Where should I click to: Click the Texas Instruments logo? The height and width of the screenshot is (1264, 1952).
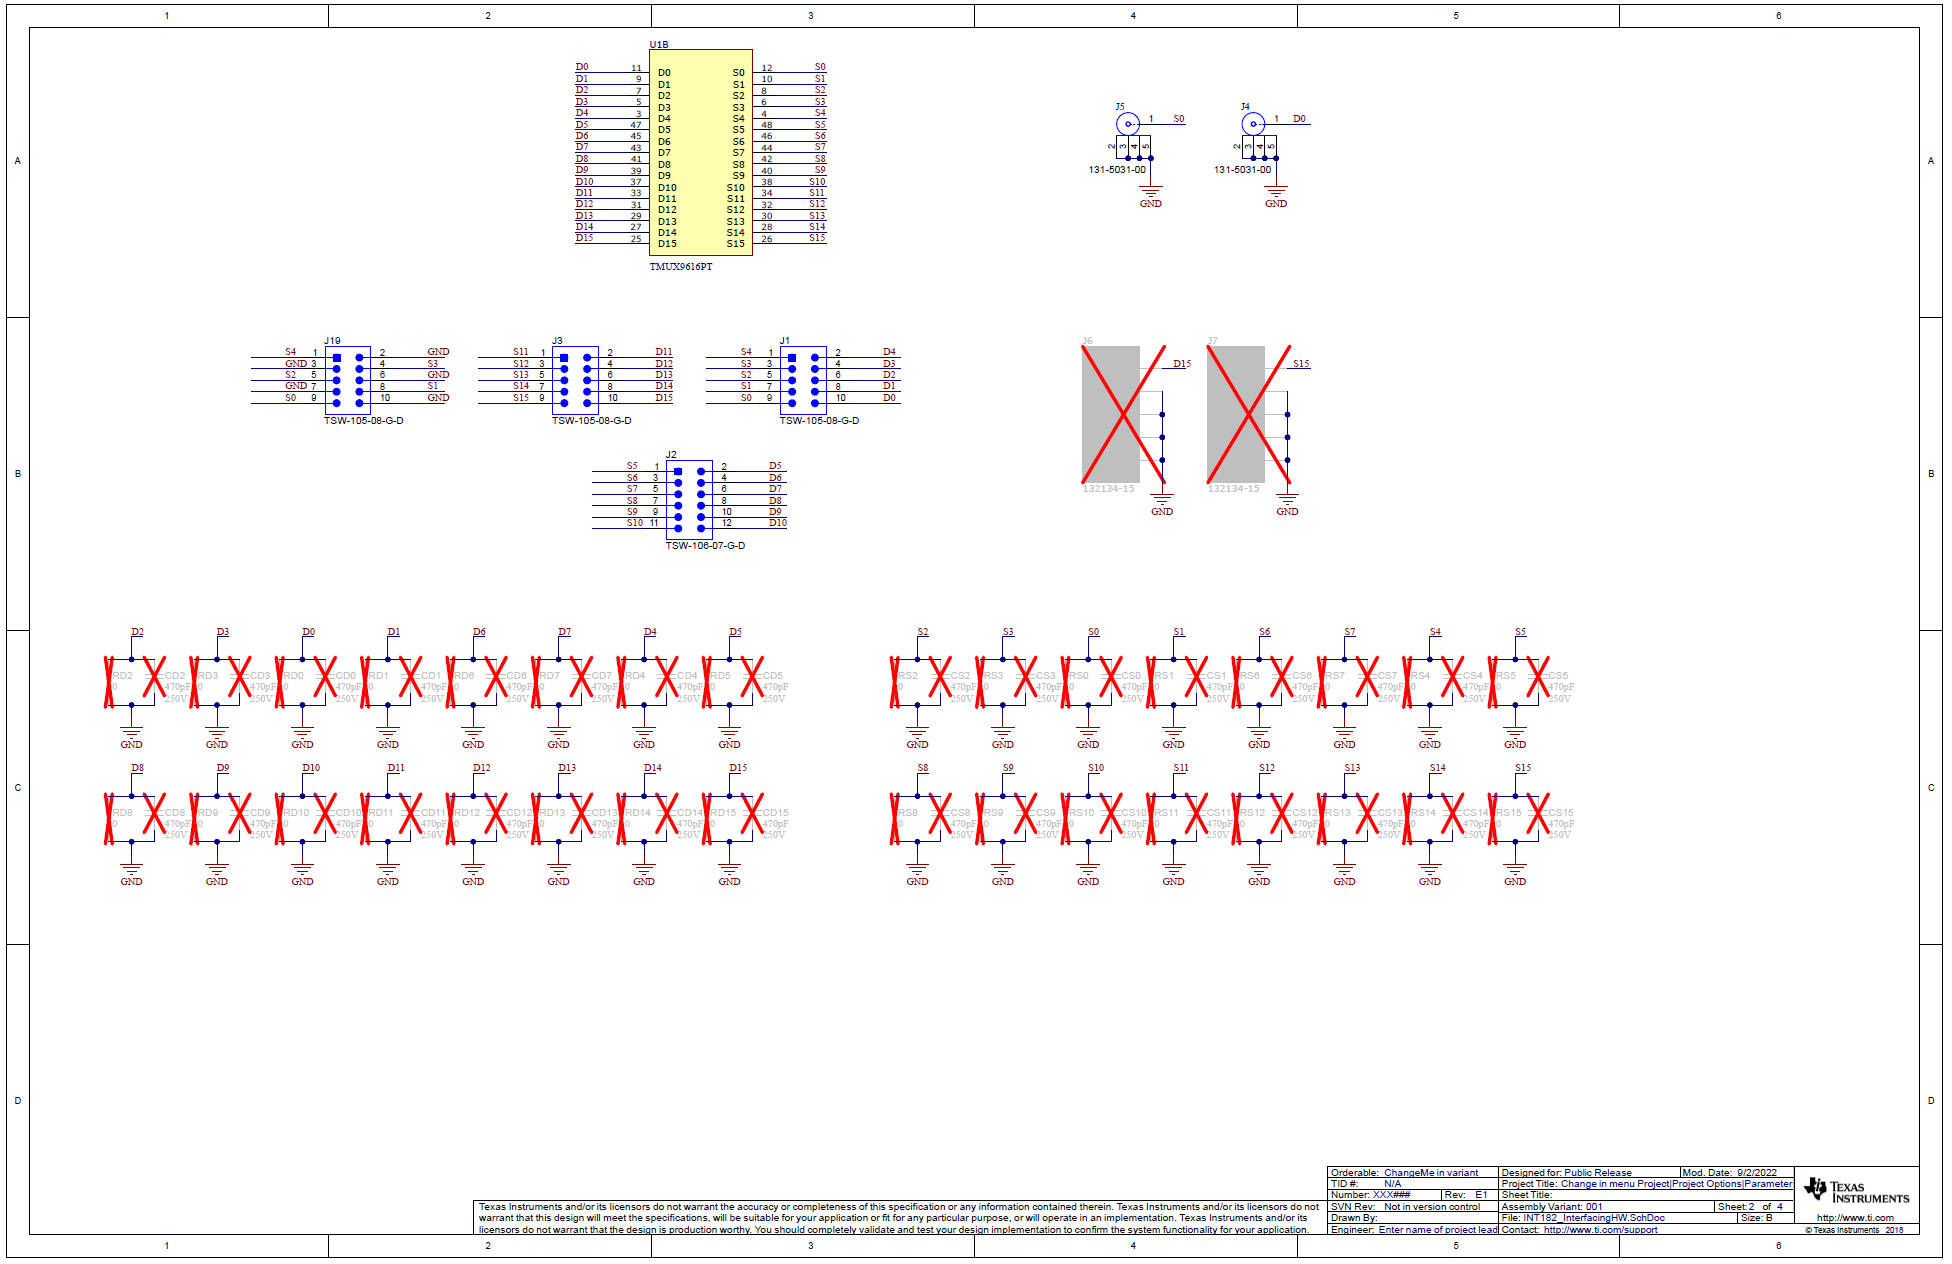[x=1856, y=1190]
